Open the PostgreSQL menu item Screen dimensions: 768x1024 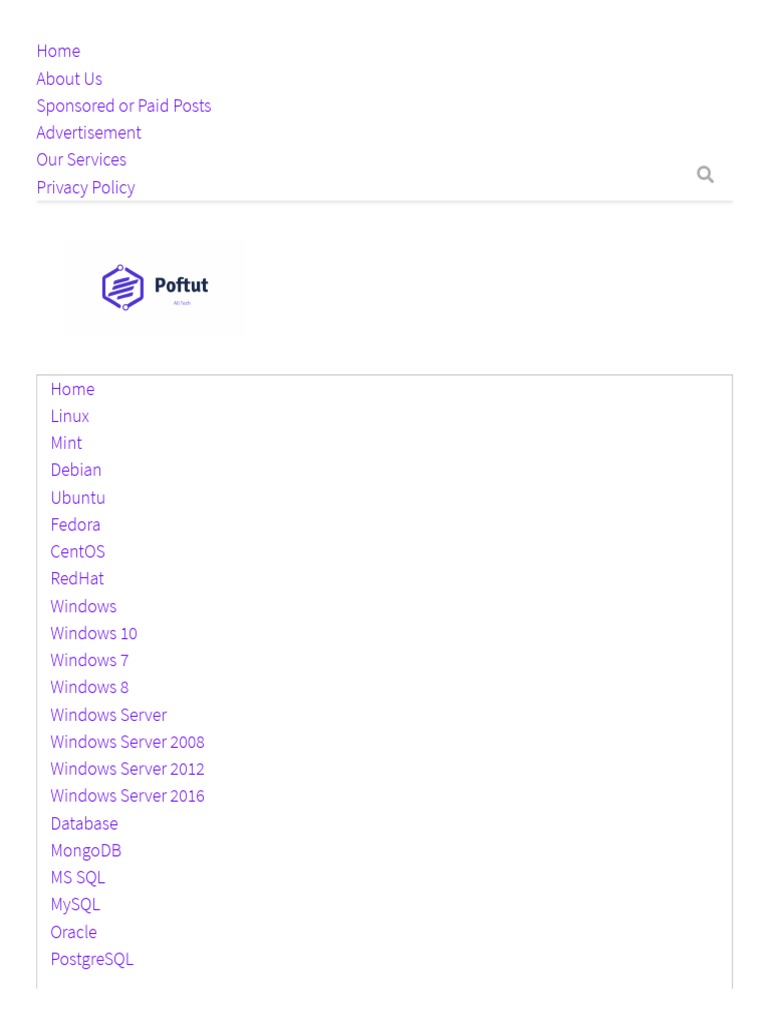click(92, 960)
